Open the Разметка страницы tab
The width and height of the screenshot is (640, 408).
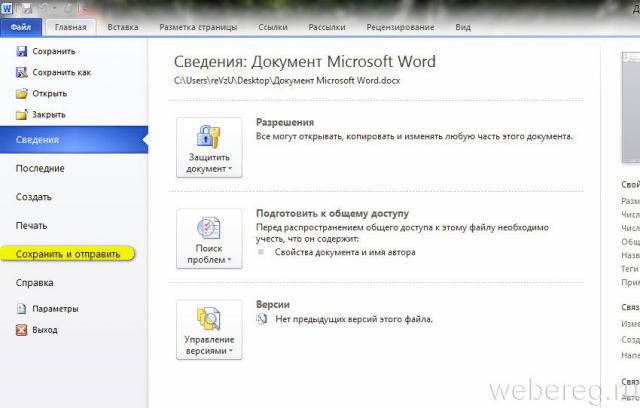[x=198, y=27]
